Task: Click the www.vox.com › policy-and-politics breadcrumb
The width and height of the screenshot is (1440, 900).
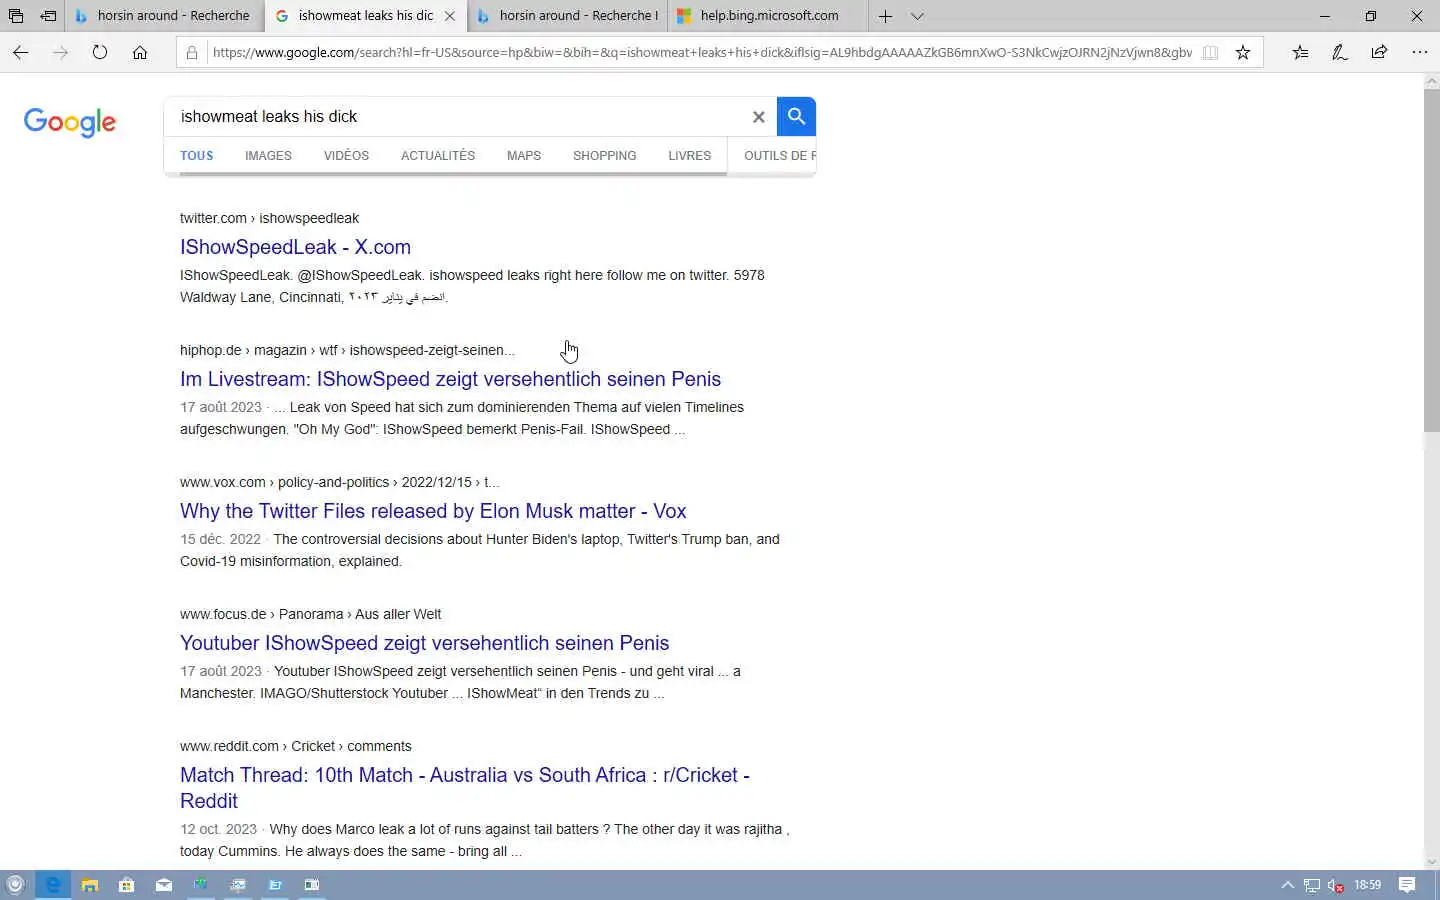Action: click(339, 482)
